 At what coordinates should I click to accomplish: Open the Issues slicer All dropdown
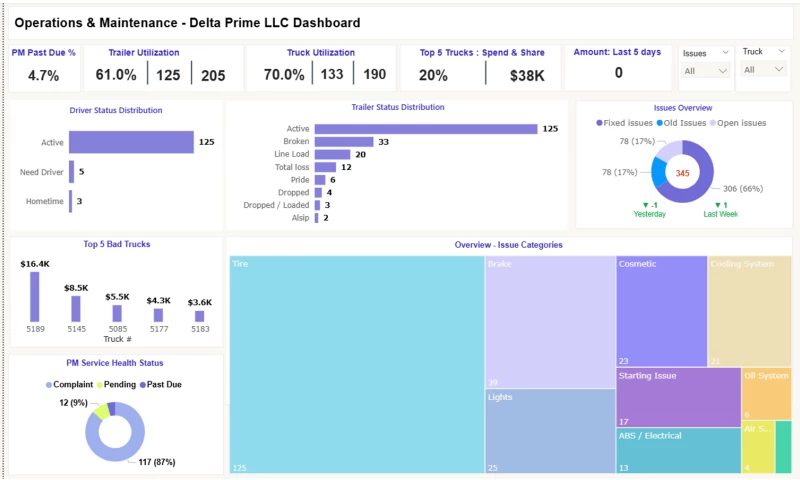pos(706,71)
